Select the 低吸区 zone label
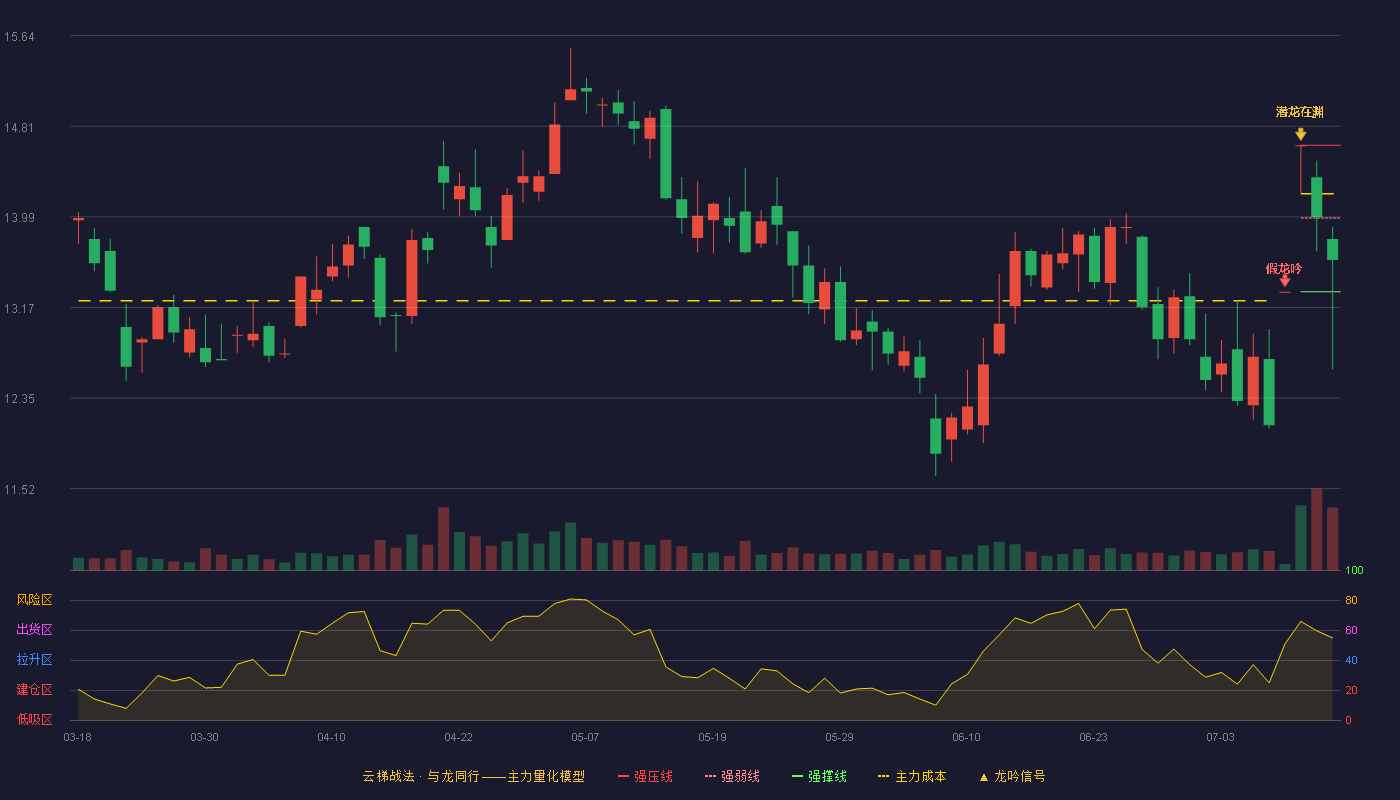 click(x=34, y=720)
